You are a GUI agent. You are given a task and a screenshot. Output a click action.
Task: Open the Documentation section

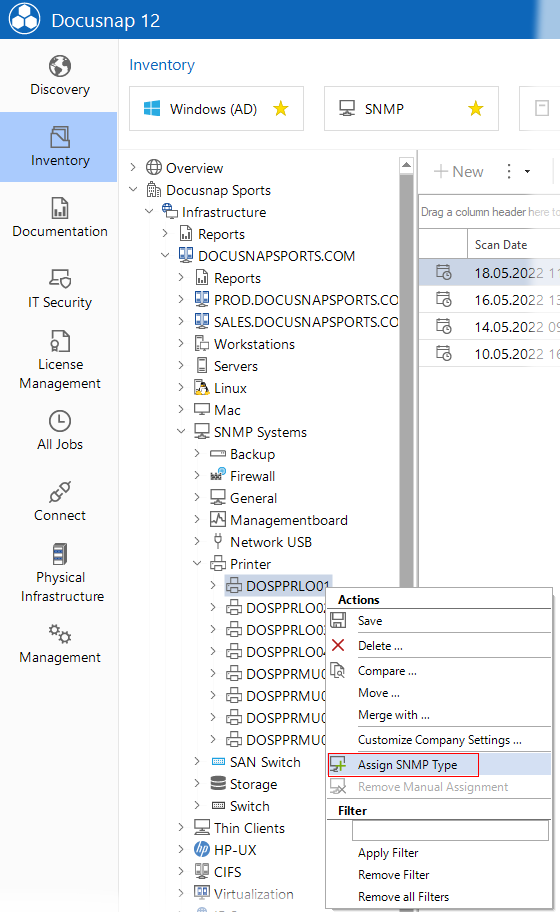pyautogui.click(x=59, y=218)
